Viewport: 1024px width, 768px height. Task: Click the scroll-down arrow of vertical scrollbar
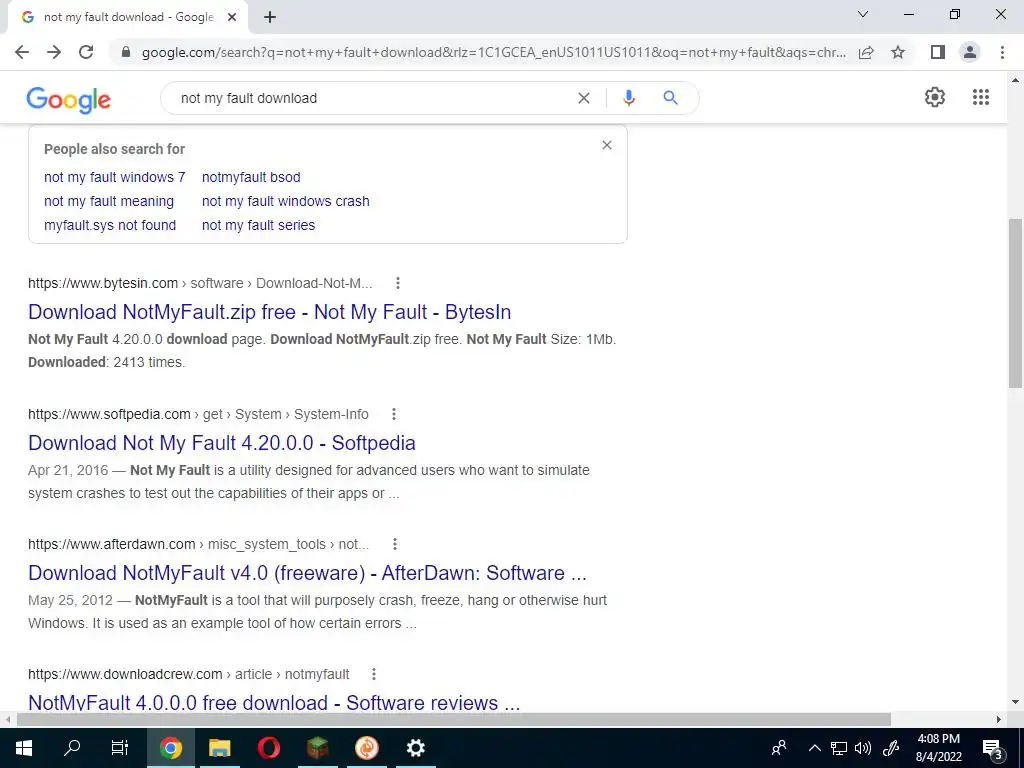[x=1016, y=703]
